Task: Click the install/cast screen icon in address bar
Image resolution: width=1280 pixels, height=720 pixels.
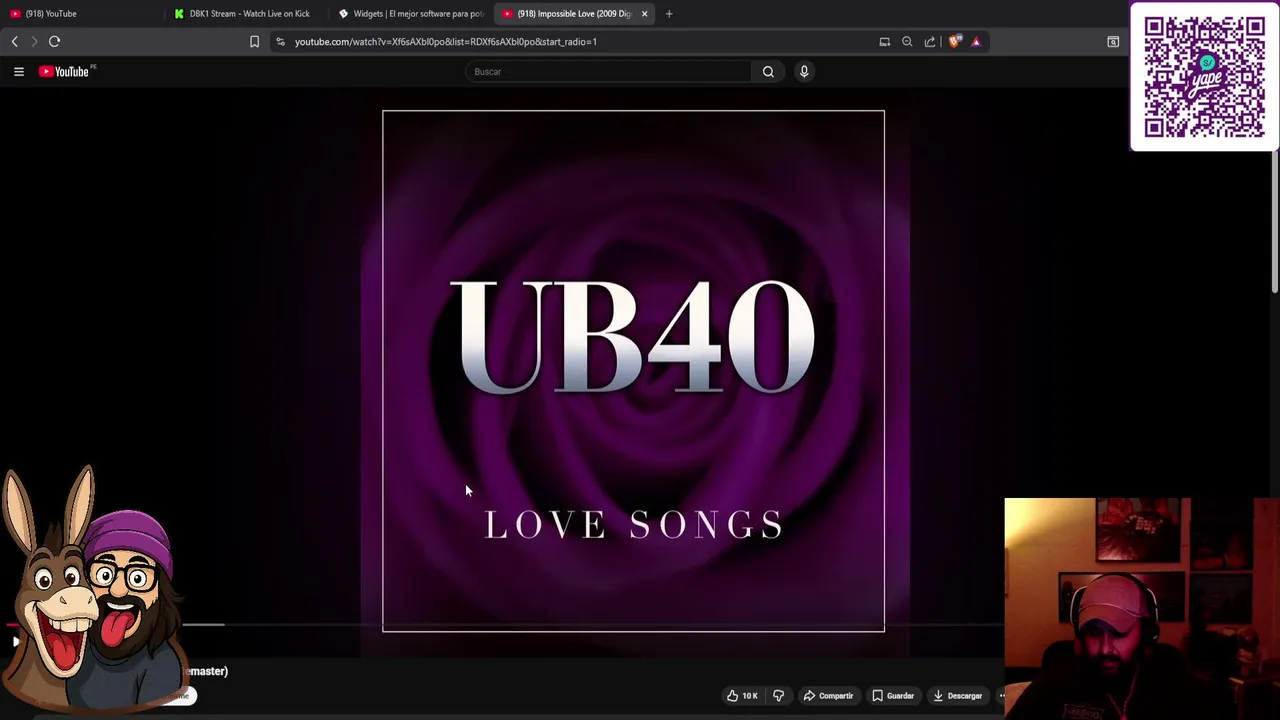Action: (x=884, y=42)
